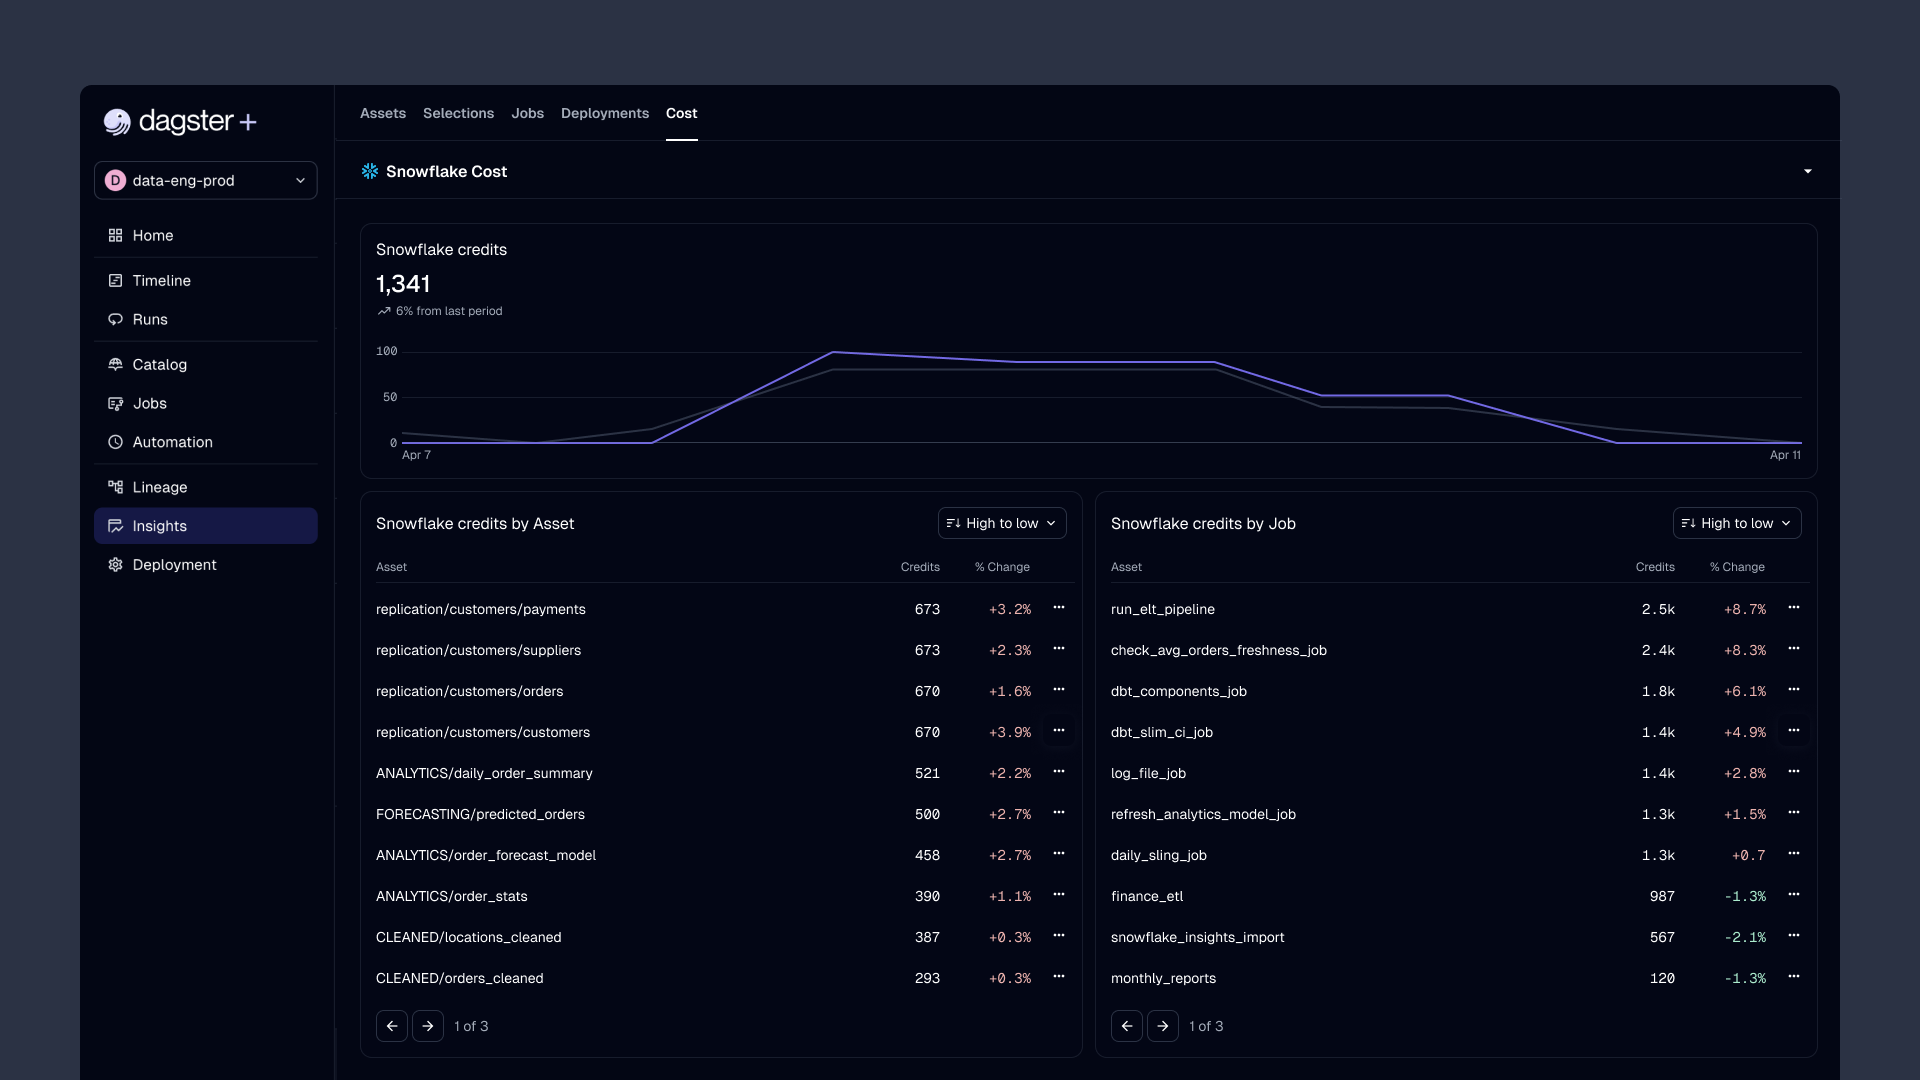
Task: Open options for log_file_job
Action: [1794, 771]
